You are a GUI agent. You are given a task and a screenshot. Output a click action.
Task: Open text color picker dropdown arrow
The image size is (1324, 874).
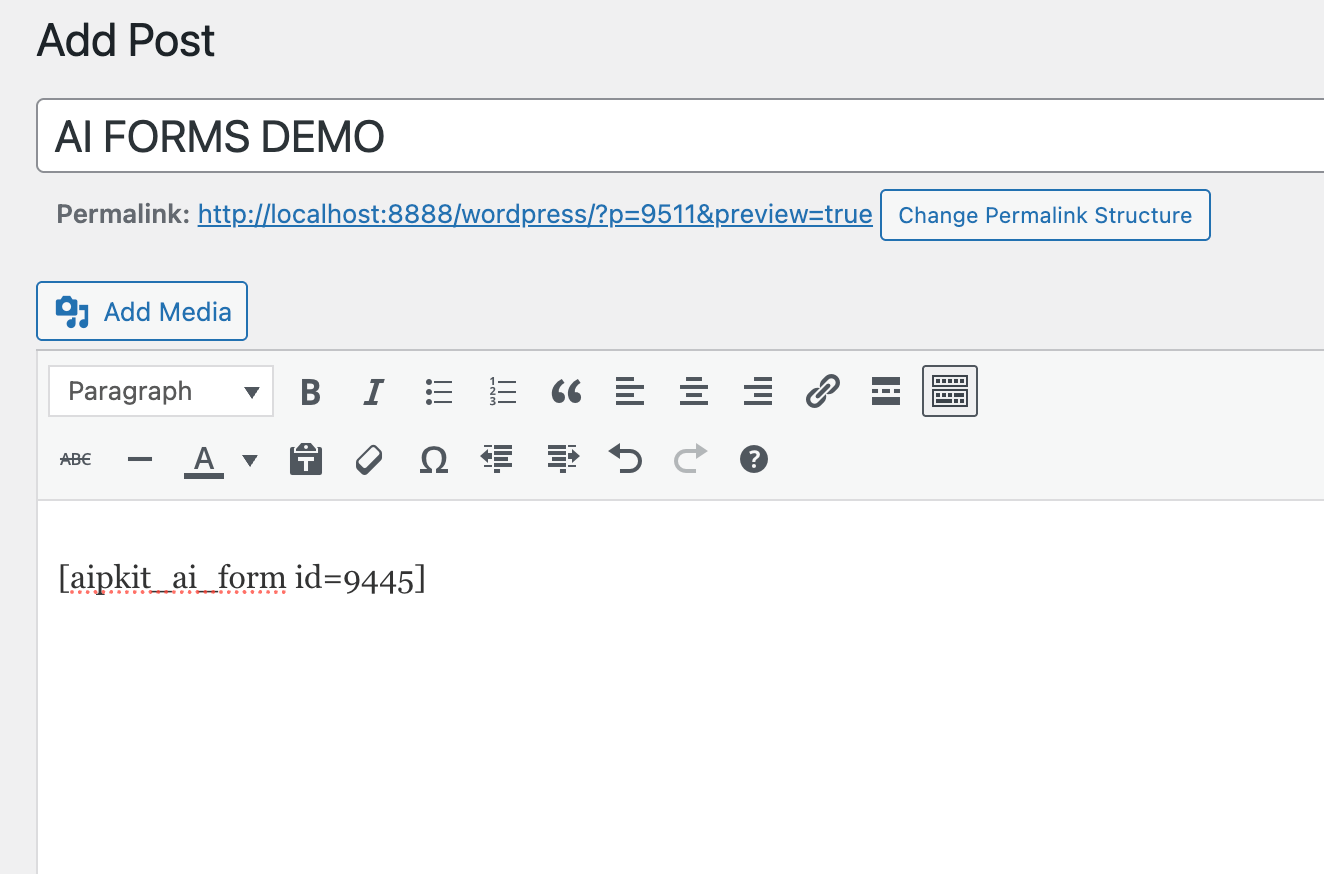tap(250, 460)
